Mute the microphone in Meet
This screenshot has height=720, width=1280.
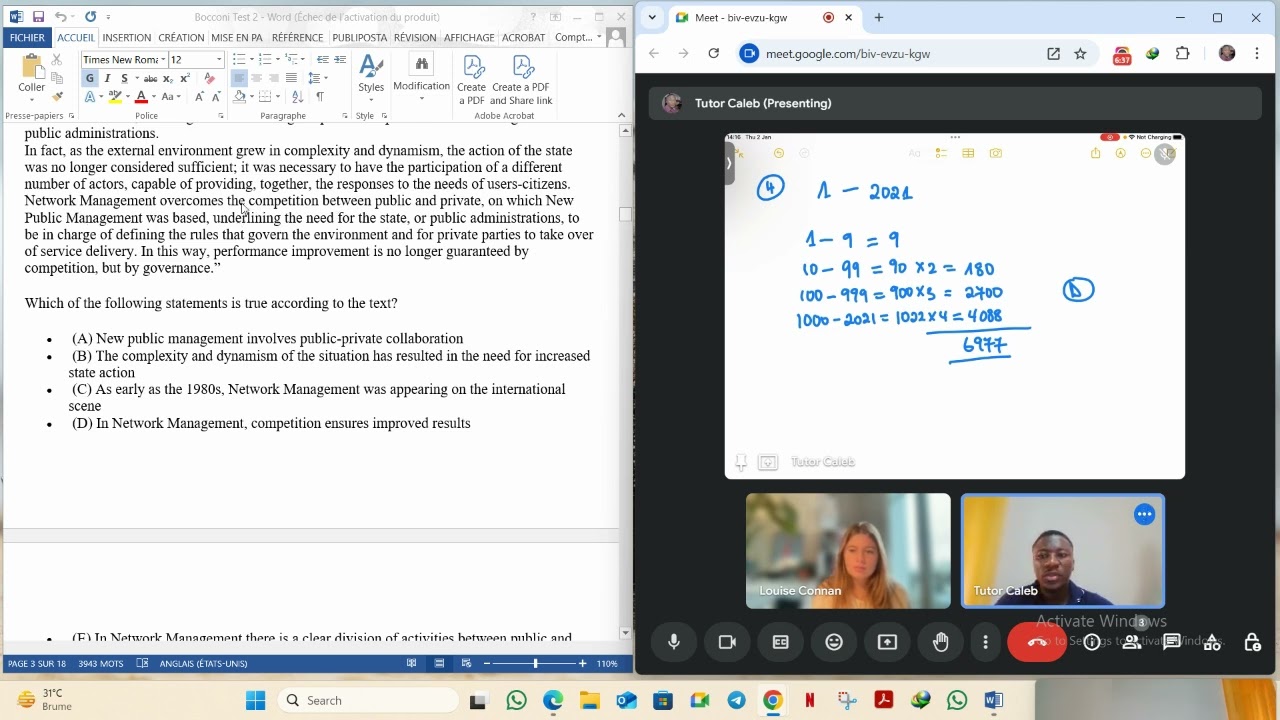tap(674, 642)
